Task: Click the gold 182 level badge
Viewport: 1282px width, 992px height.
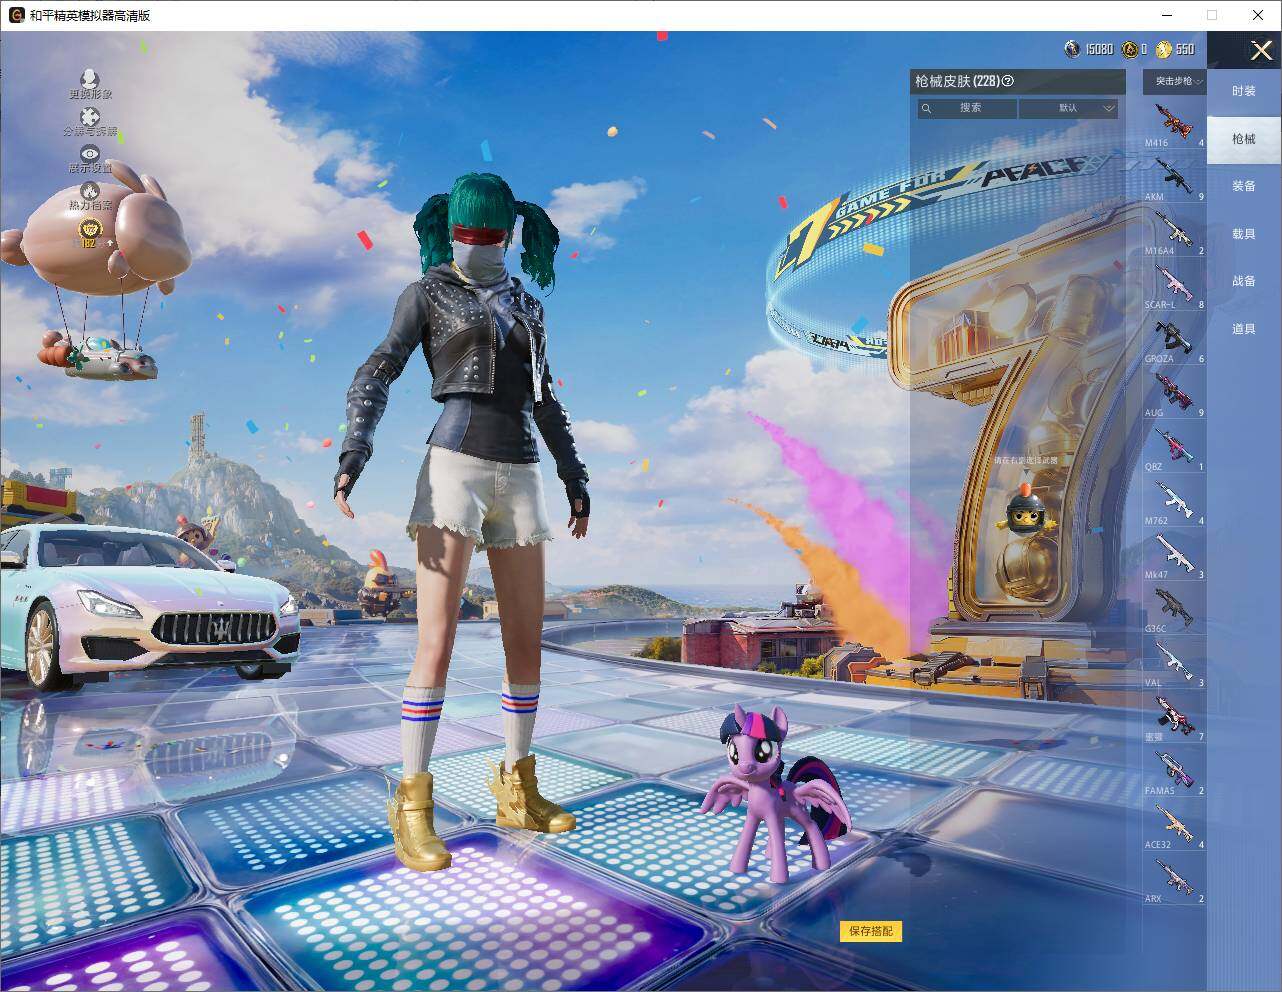Action: (89, 232)
